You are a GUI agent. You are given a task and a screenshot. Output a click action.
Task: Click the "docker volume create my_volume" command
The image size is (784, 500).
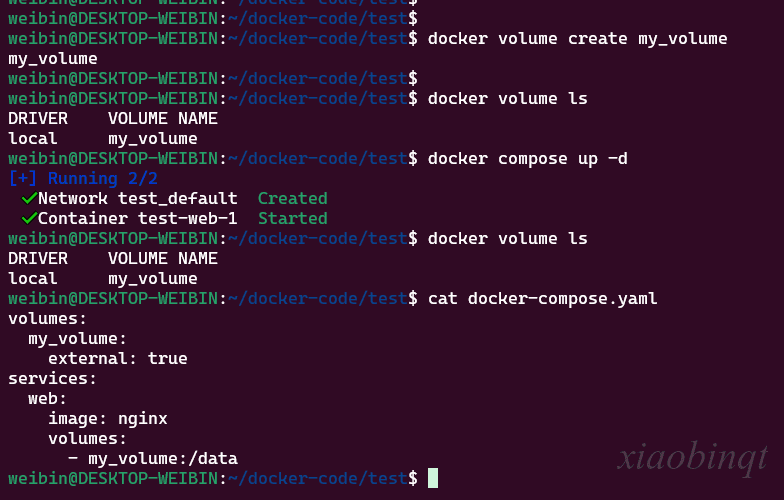(577, 39)
